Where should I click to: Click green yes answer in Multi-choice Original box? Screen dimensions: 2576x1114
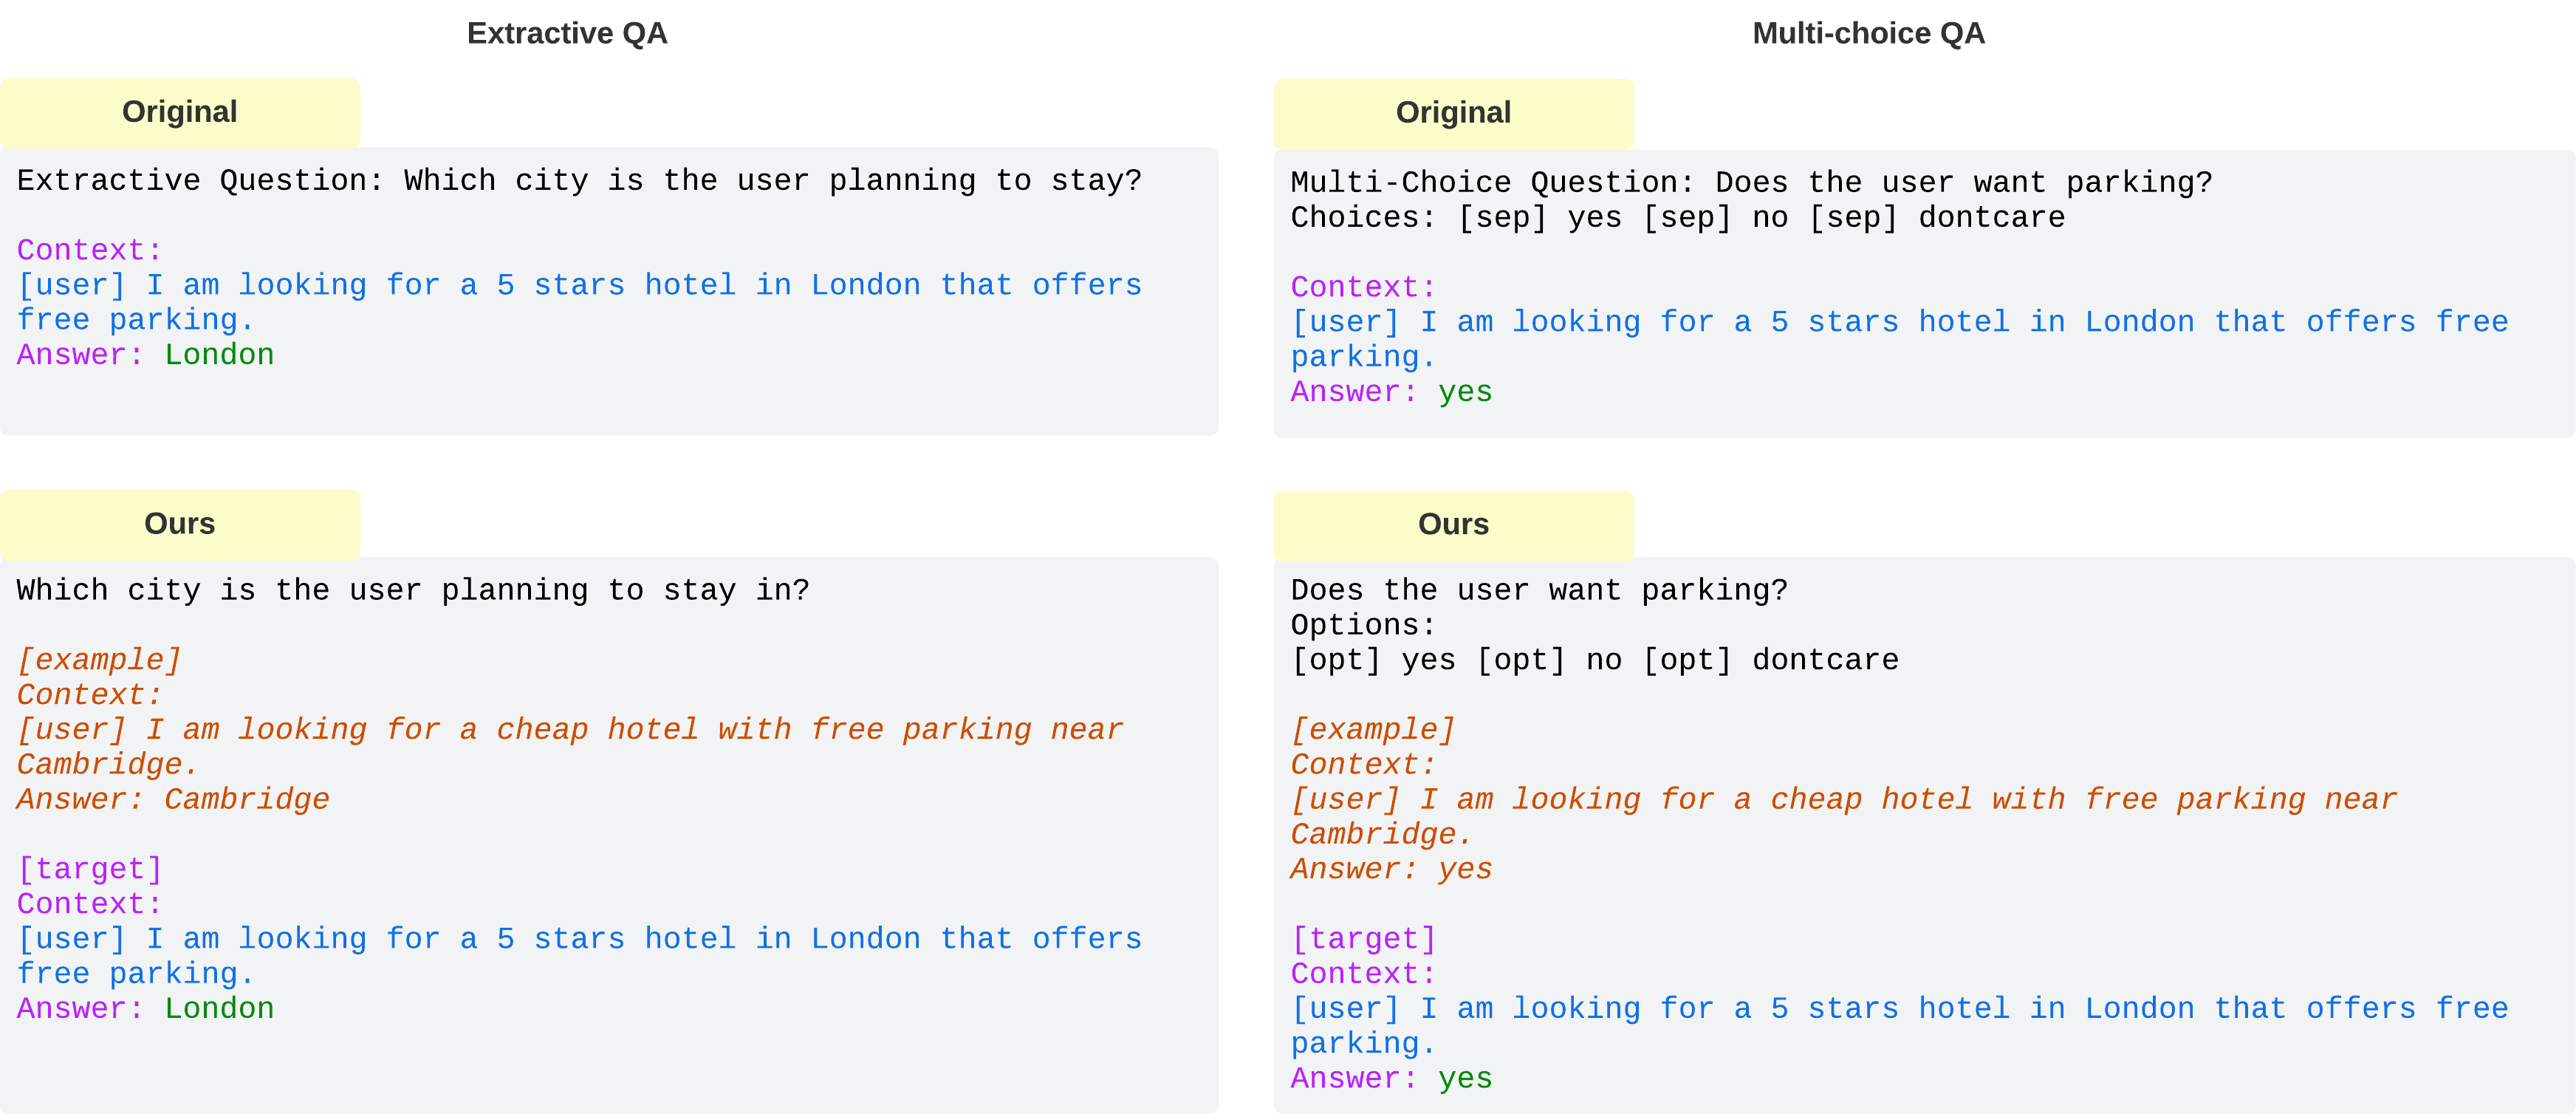tap(1465, 392)
